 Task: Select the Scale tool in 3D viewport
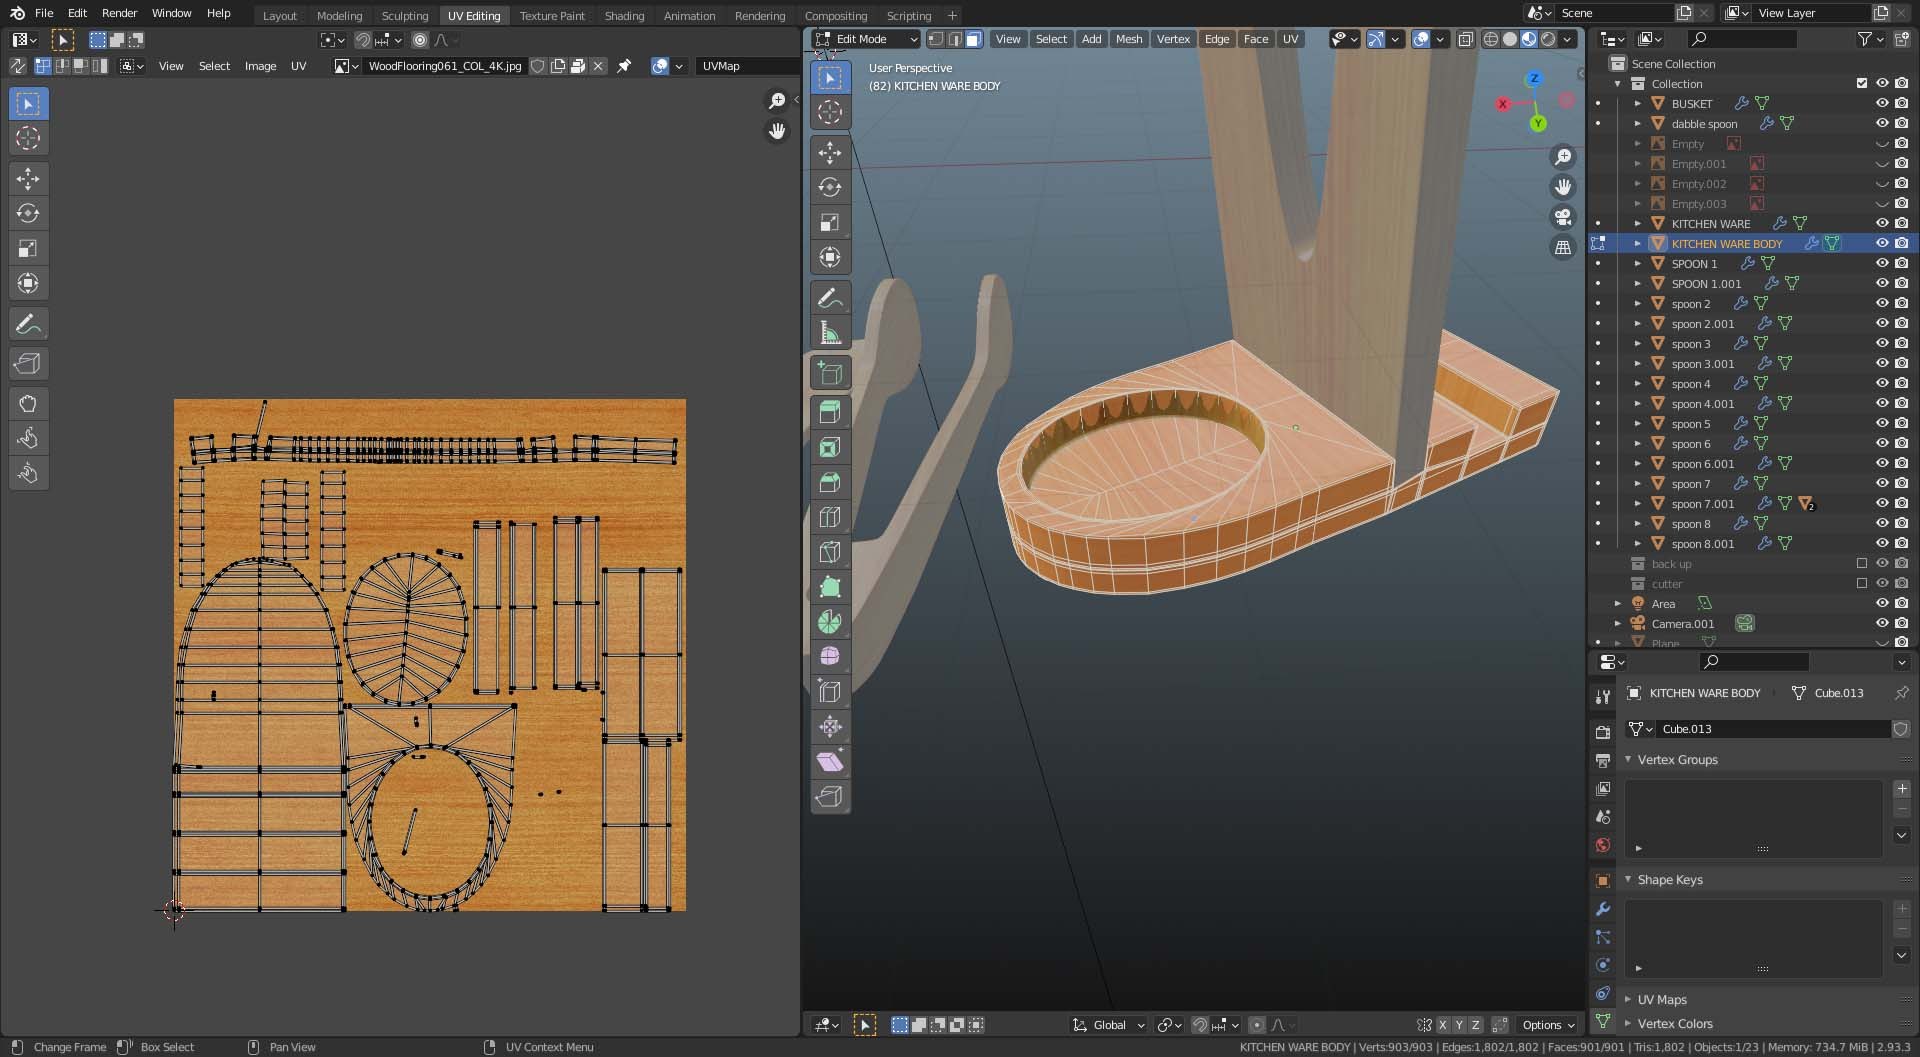click(830, 222)
